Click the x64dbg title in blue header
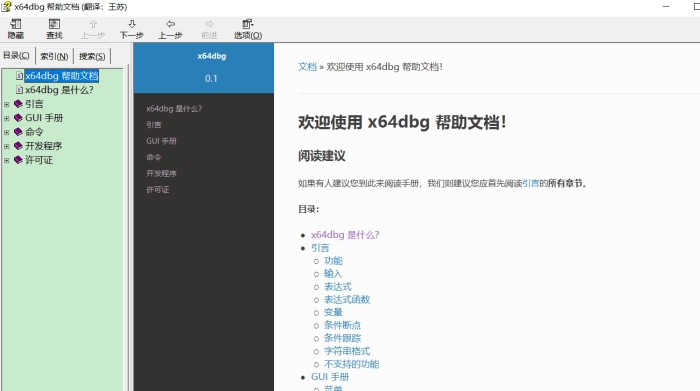Screen dimensions: 700x391 click(x=212, y=56)
